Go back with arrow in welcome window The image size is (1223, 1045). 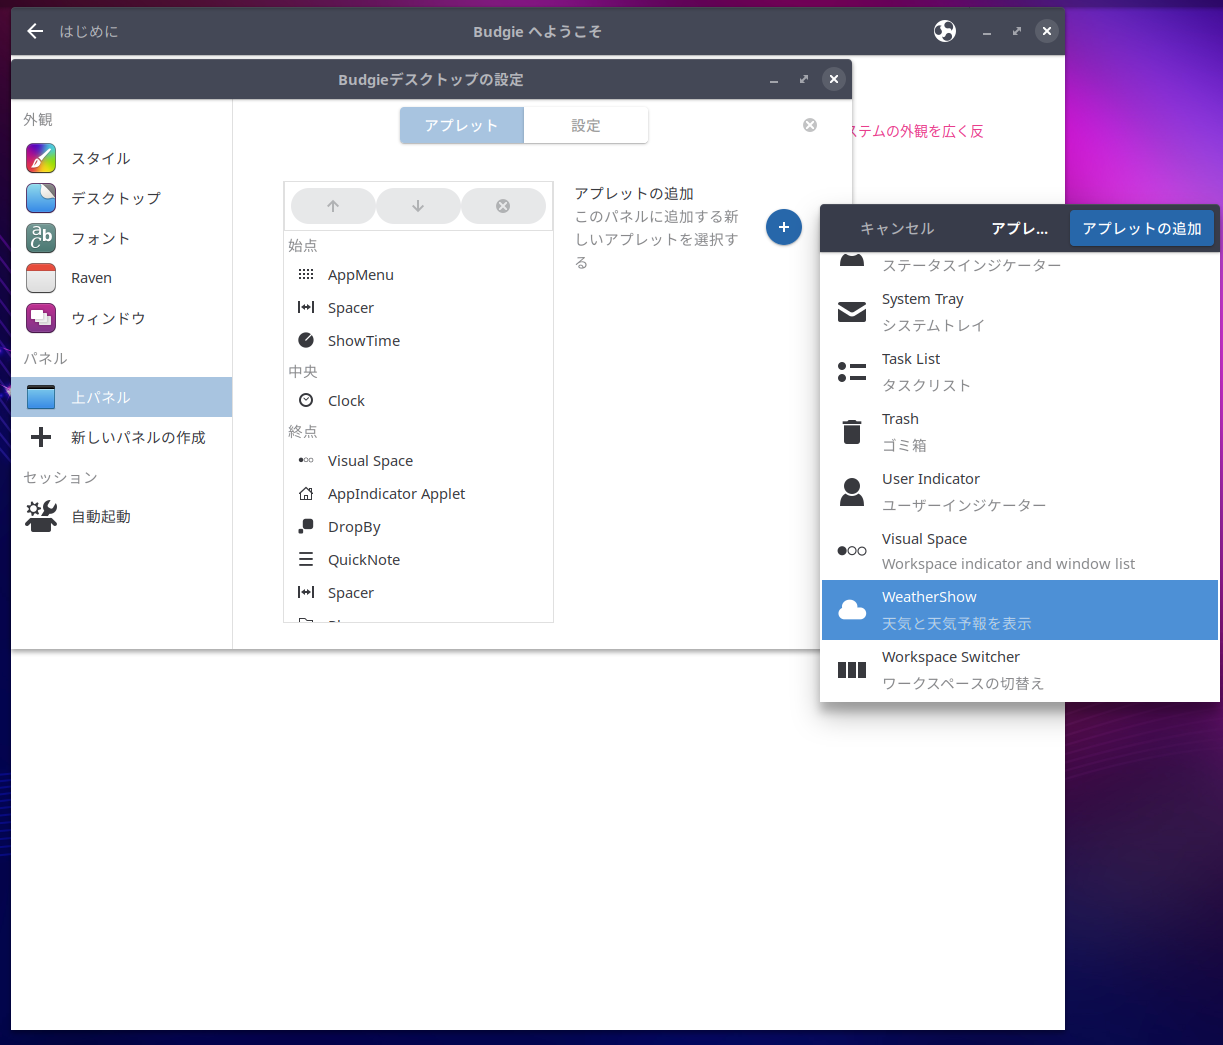coord(35,31)
